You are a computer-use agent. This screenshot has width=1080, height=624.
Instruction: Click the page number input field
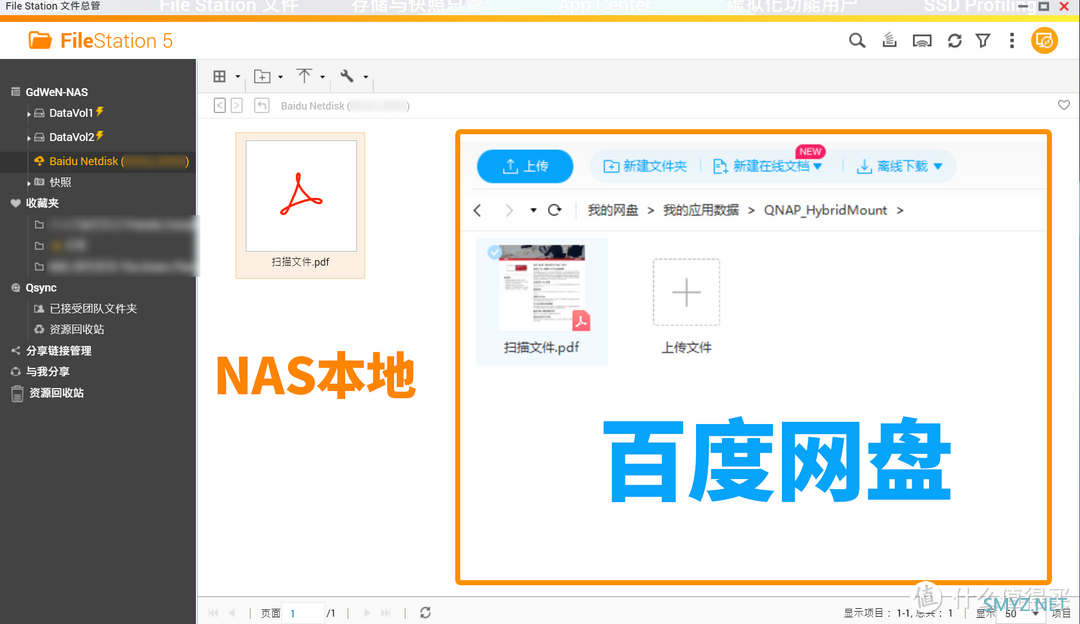tap(304, 613)
